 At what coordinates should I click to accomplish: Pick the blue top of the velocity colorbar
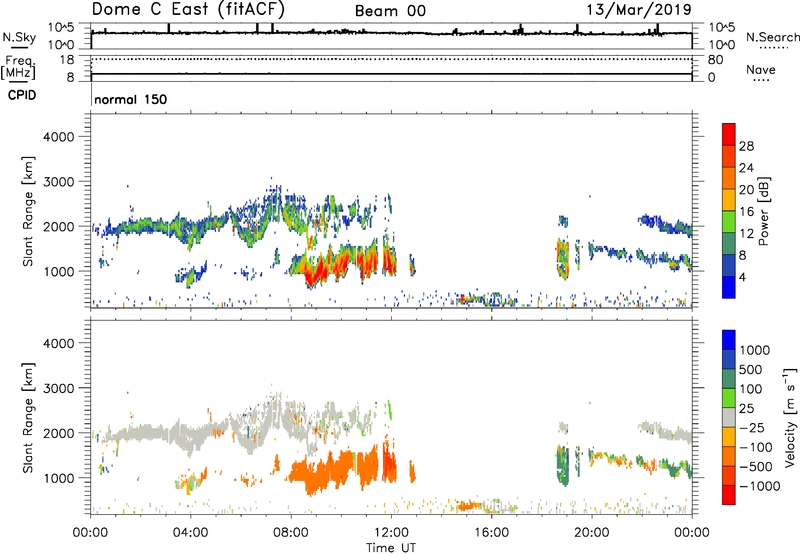(x=729, y=340)
